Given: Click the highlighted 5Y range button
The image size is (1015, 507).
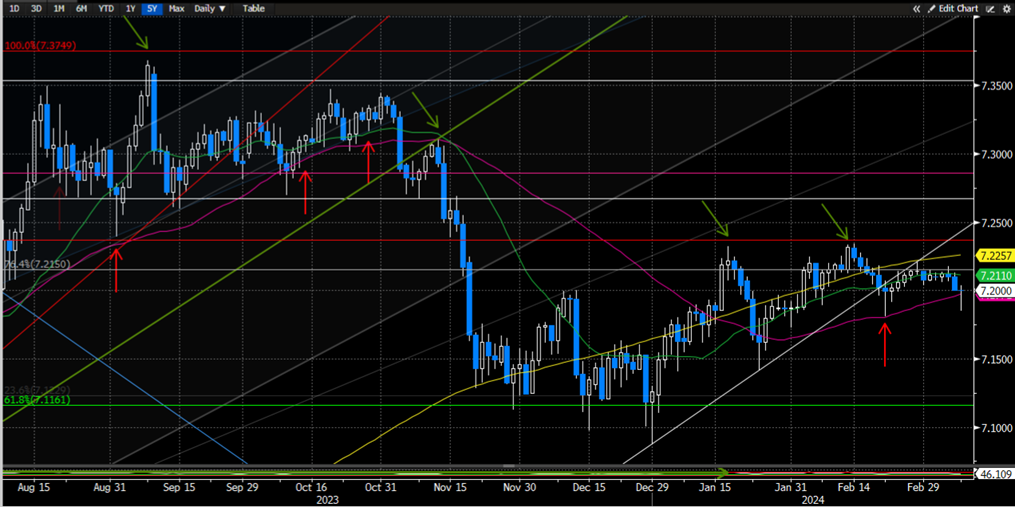Looking at the screenshot, I should (x=151, y=8).
